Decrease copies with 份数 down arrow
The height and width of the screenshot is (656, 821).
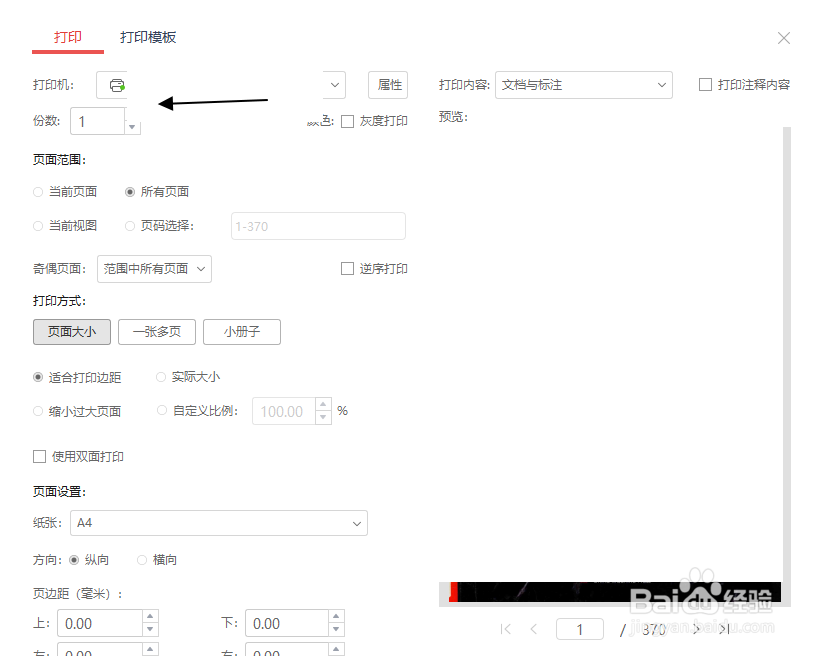pos(131,126)
